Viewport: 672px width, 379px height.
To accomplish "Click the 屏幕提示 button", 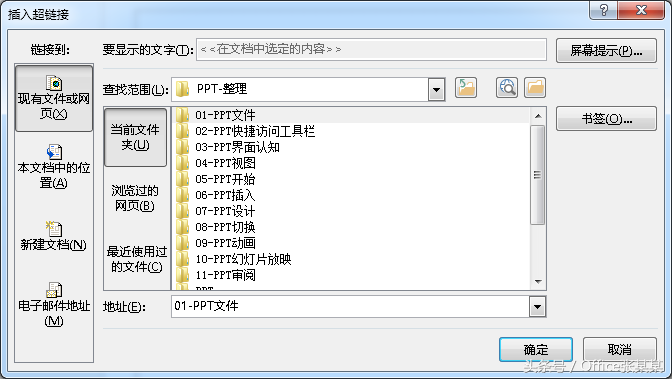I will tap(606, 51).
